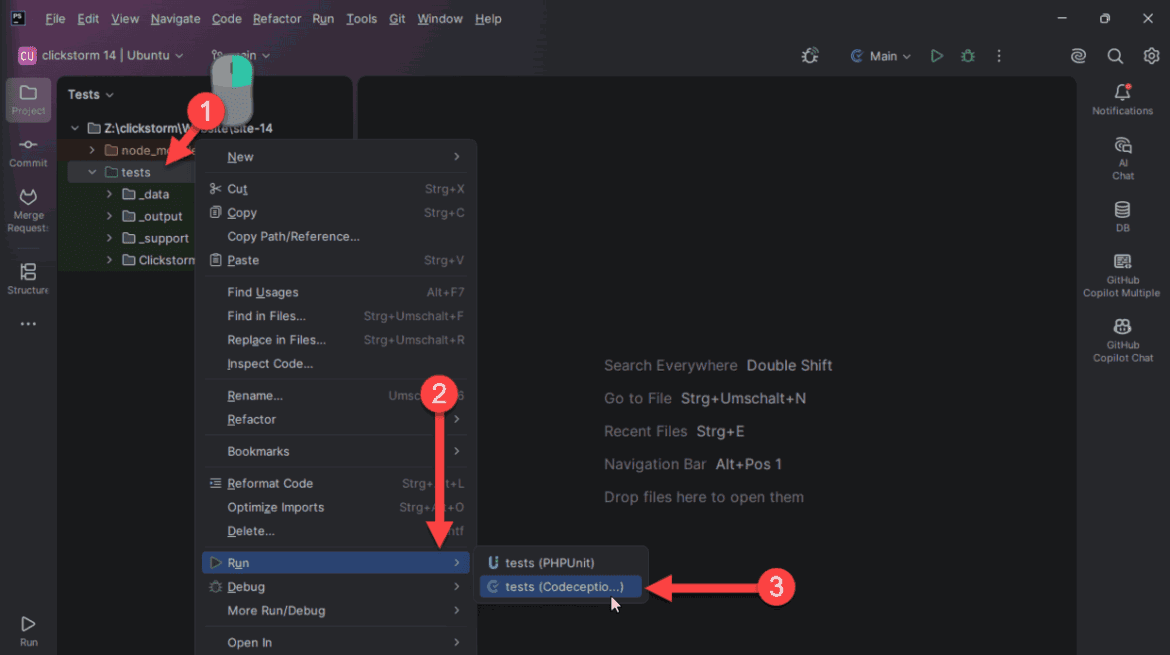Viewport: 1170px width, 655px height.
Task: Click the Debug bug icon in the toolbar
Action: point(968,56)
